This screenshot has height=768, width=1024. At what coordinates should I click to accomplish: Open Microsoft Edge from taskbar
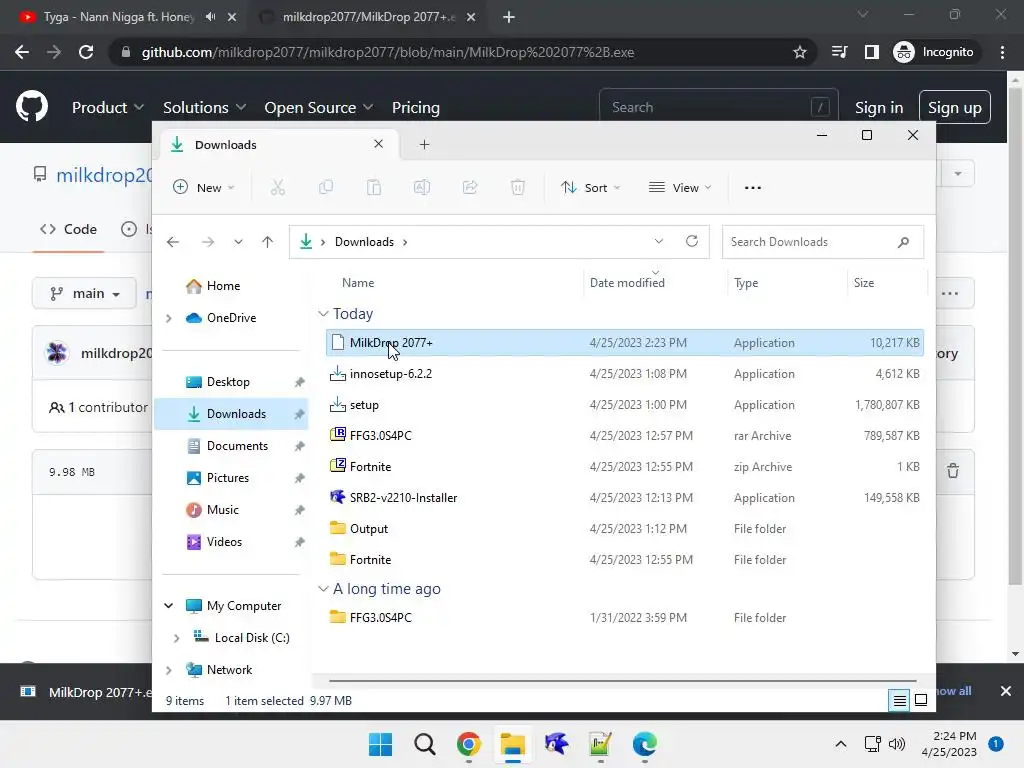(645, 744)
